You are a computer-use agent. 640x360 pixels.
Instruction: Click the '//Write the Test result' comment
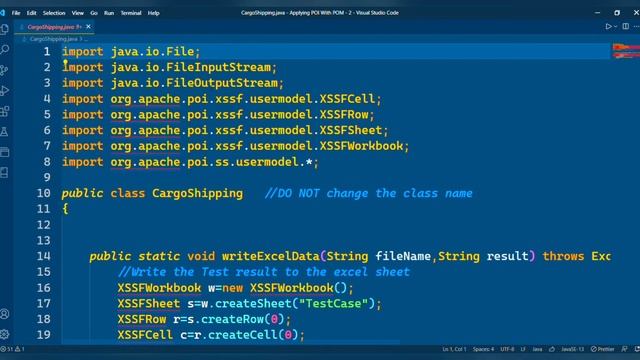click(x=264, y=272)
